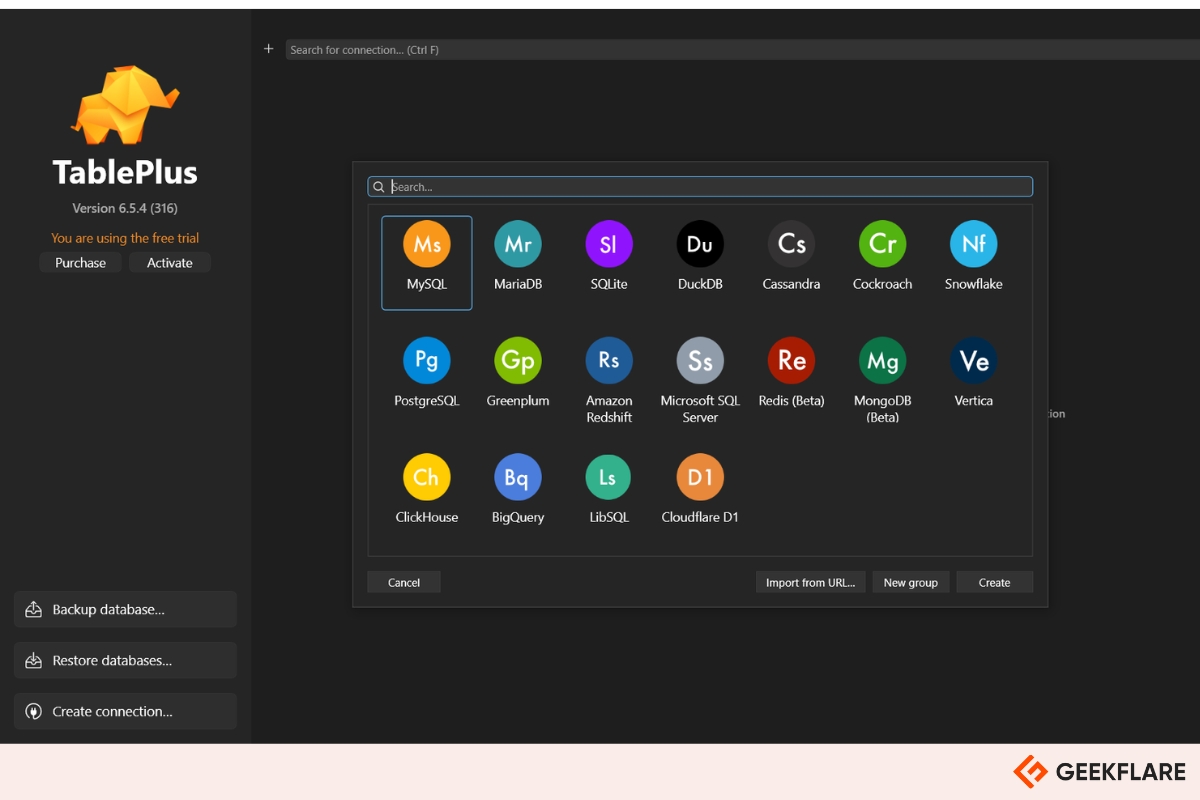Select the ClickHouse database icon
Screen dimensions: 1200x800
pos(427,478)
